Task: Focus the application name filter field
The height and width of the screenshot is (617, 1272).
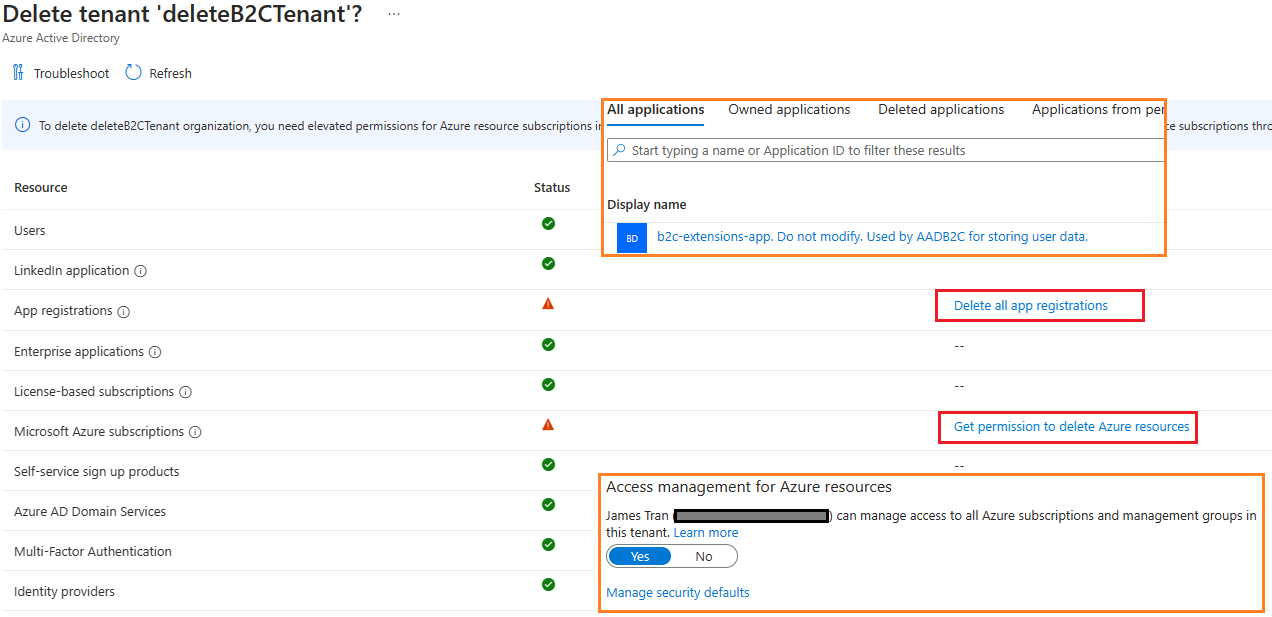Action: click(x=886, y=150)
